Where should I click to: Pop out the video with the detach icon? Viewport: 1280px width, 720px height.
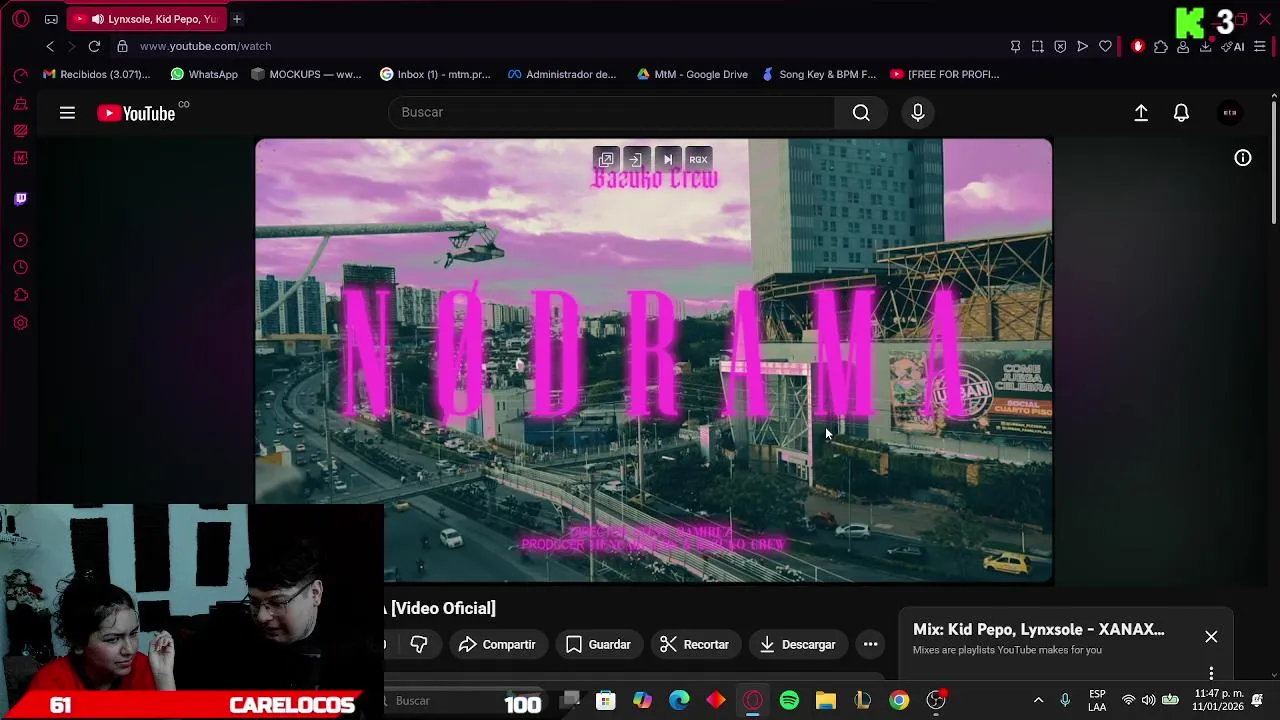pos(606,160)
